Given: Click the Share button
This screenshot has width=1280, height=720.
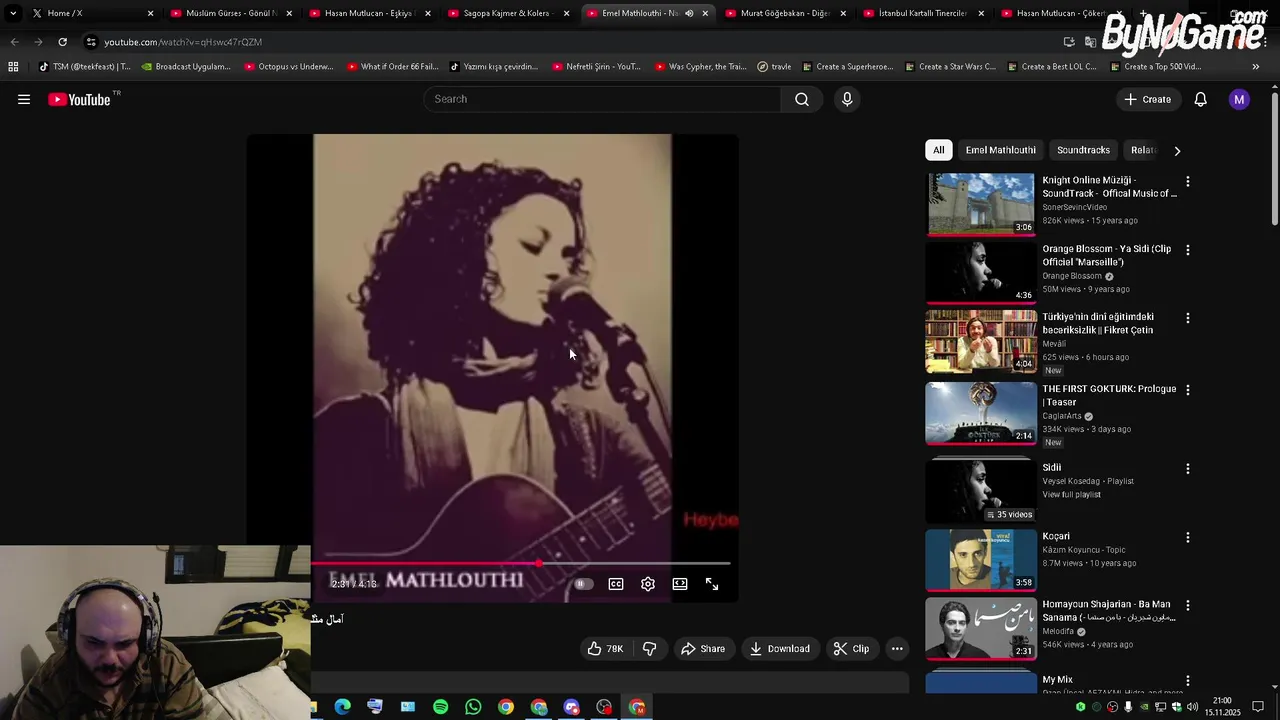Looking at the screenshot, I should pyautogui.click(x=703, y=649).
